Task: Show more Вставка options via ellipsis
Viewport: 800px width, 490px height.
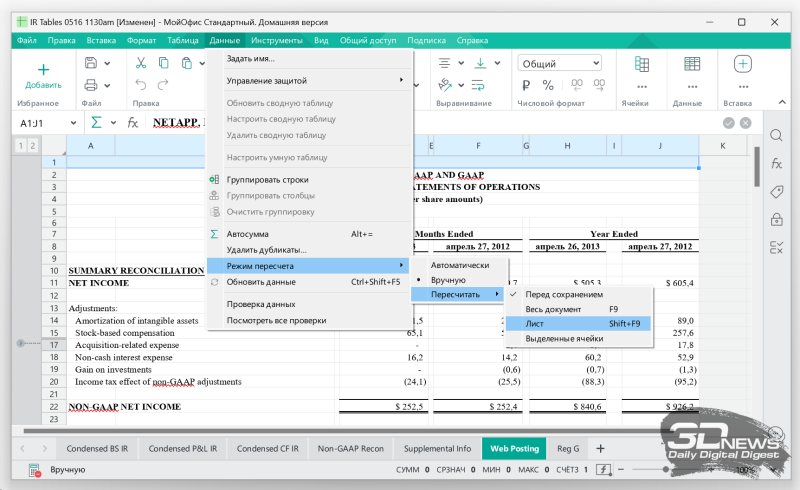Action: (x=743, y=87)
